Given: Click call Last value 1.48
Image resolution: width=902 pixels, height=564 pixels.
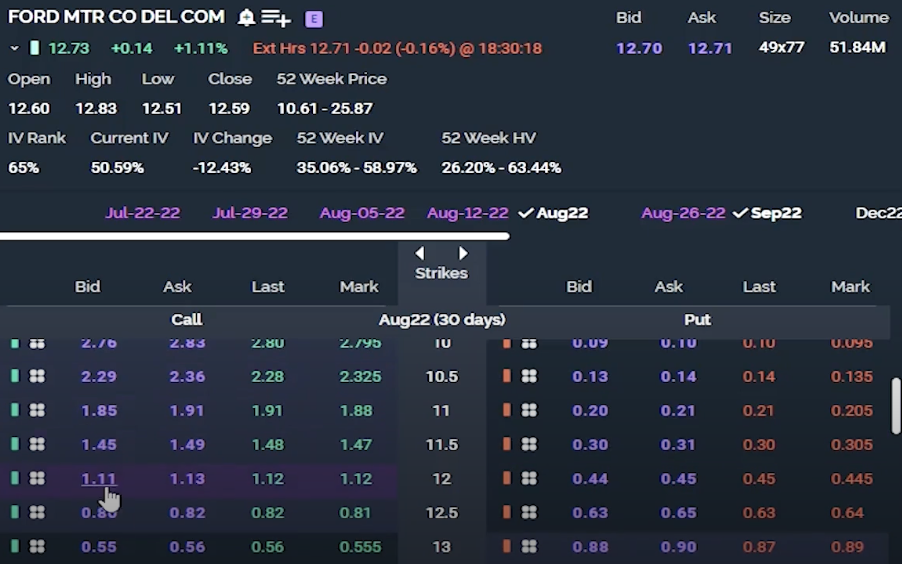Looking at the screenshot, I should point(267,445).
